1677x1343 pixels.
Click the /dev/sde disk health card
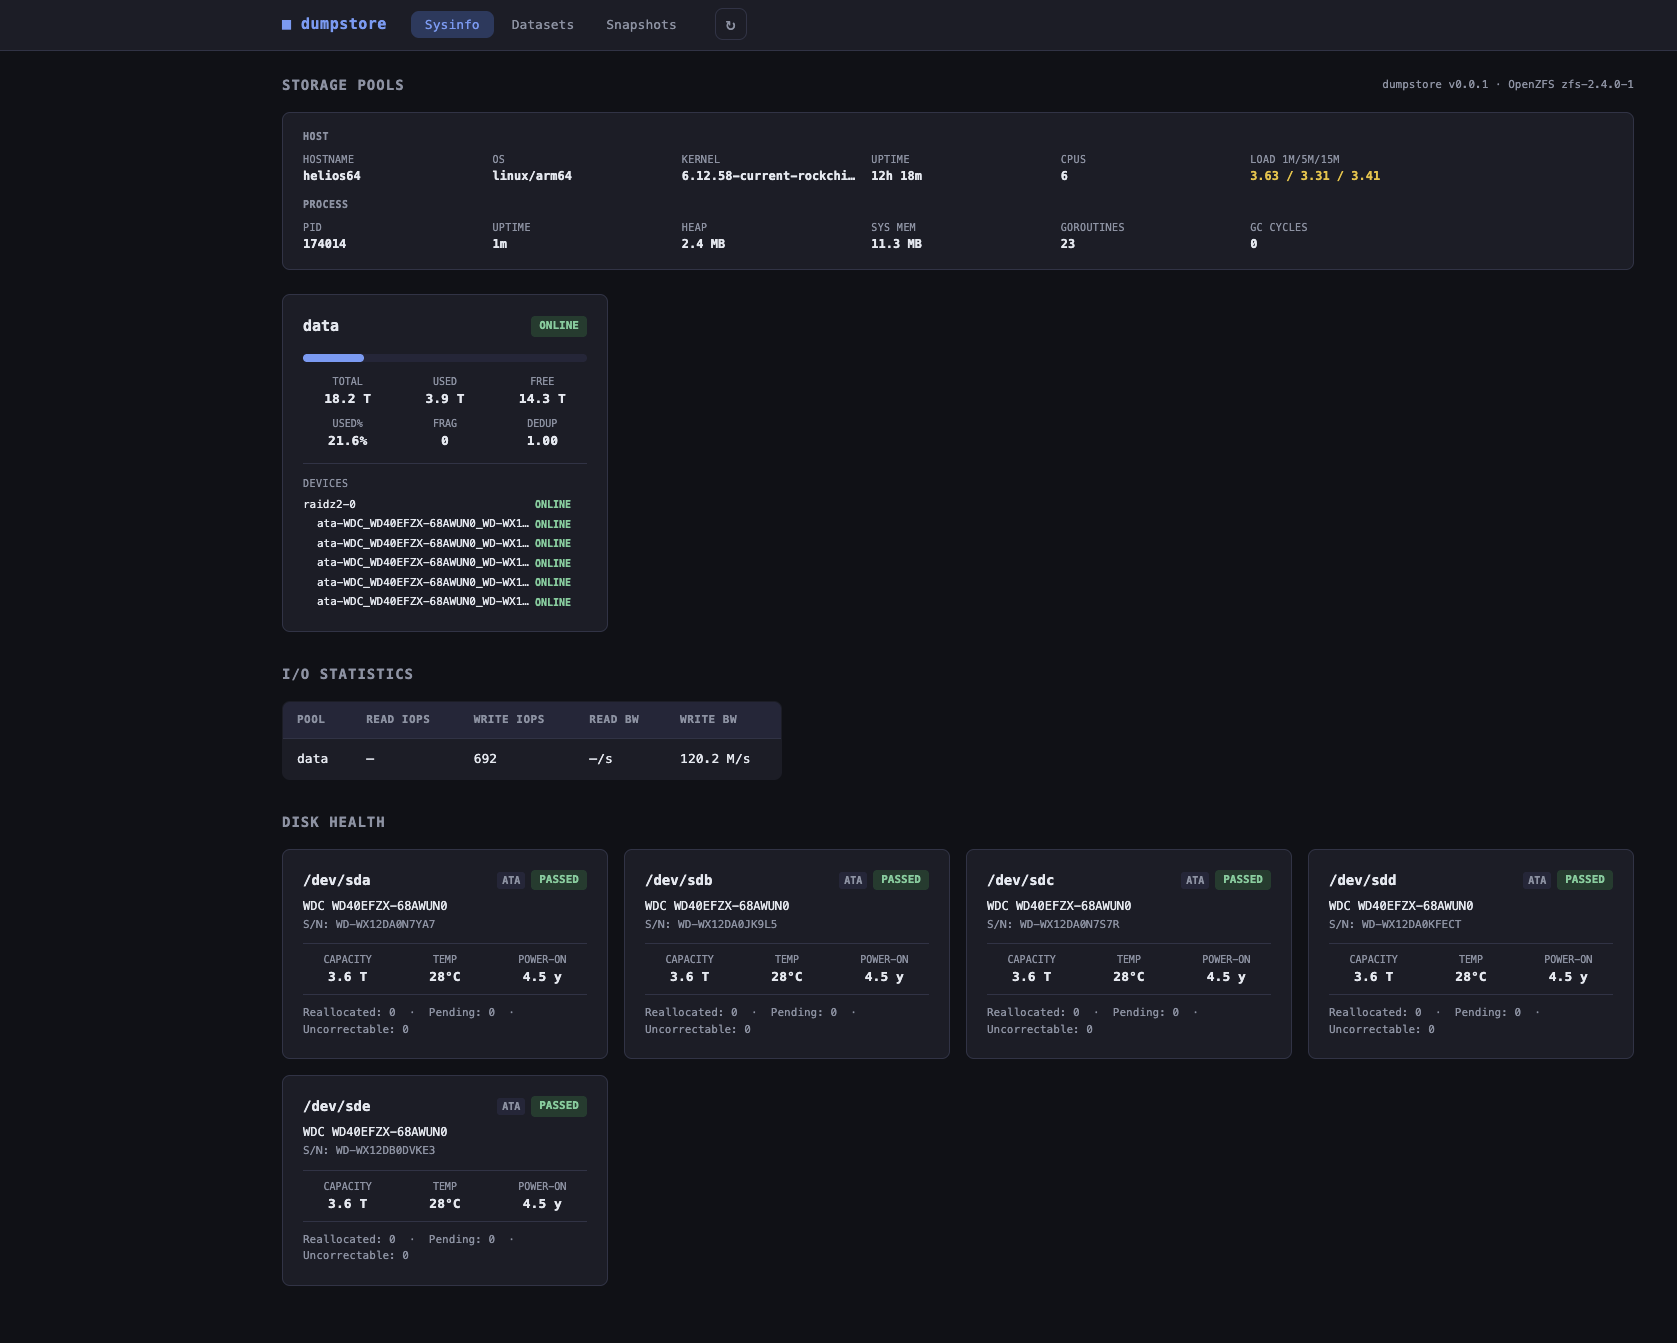pyautogui.click(x=444, y=1180)
